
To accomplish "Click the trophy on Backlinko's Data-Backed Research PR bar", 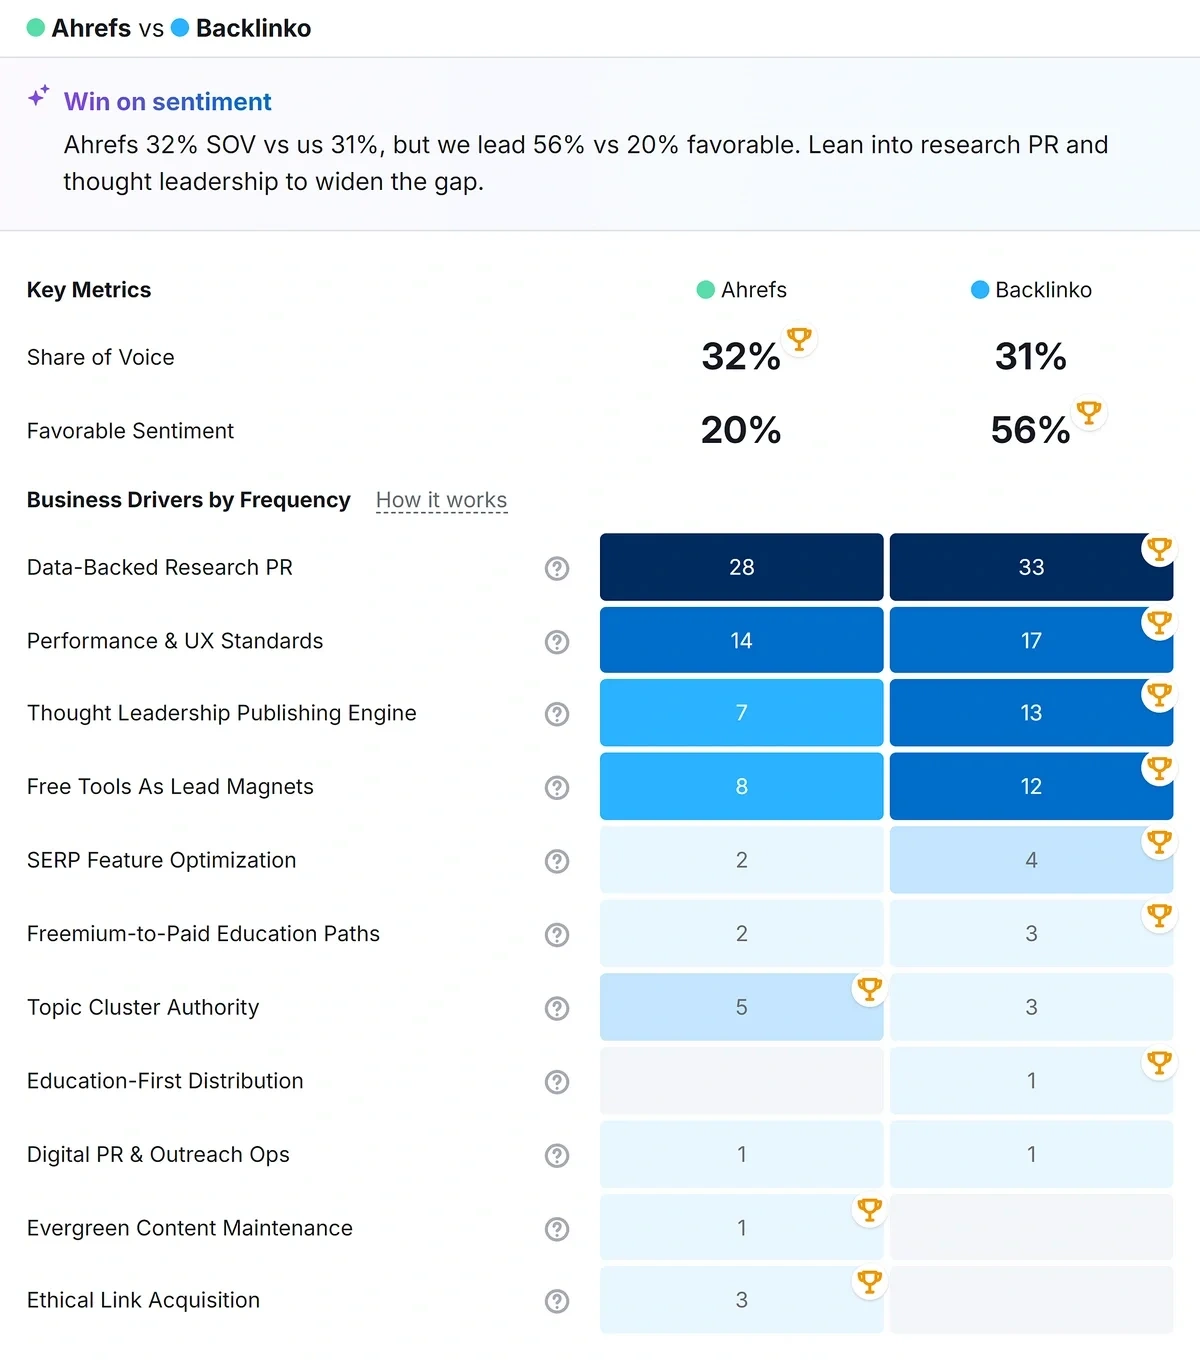I will [1159, 549].
